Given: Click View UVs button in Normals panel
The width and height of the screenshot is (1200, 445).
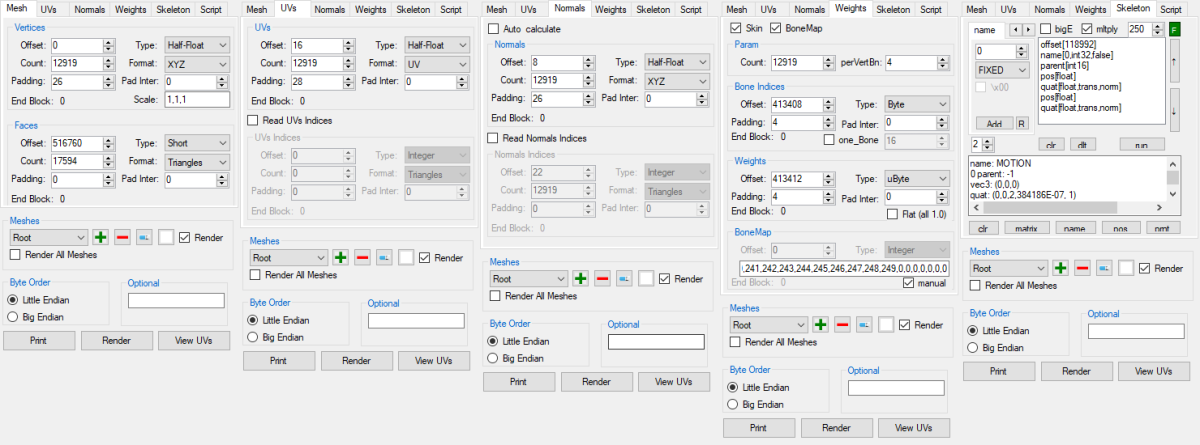Looking at the screenshot, I should pyautogui.click(x=674, y=381).
